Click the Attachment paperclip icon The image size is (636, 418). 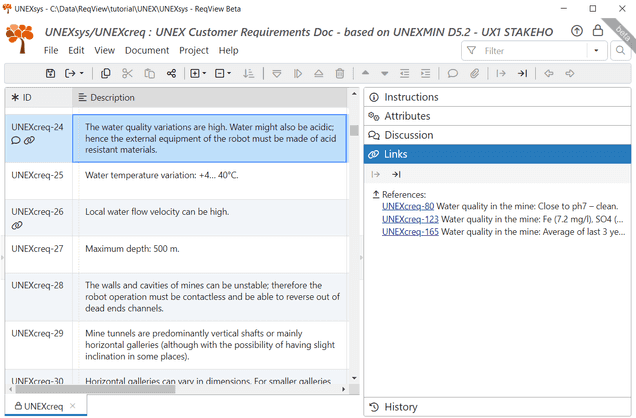tap(475, 73)
